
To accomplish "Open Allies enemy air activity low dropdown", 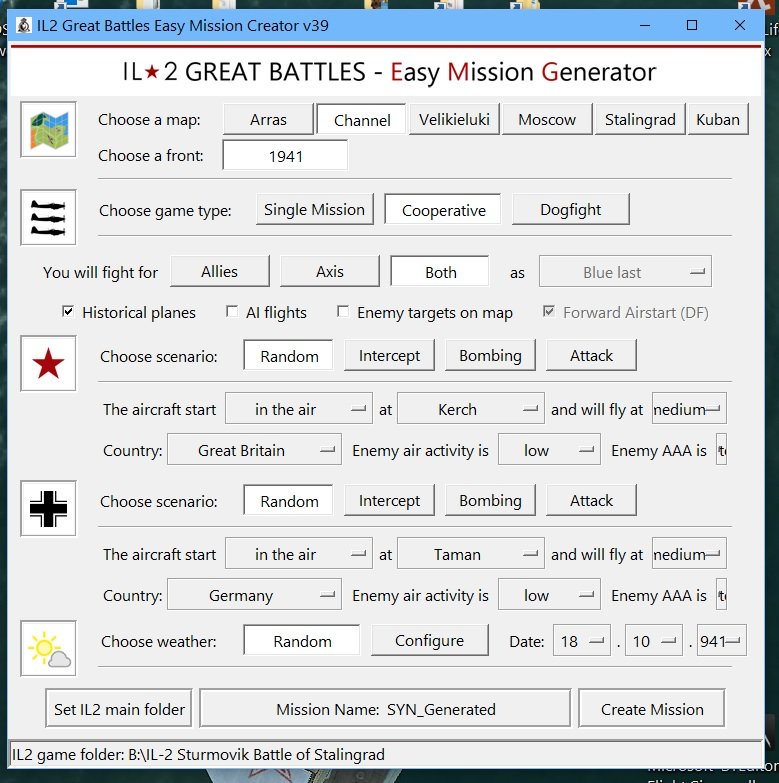I will click(549, 449).
